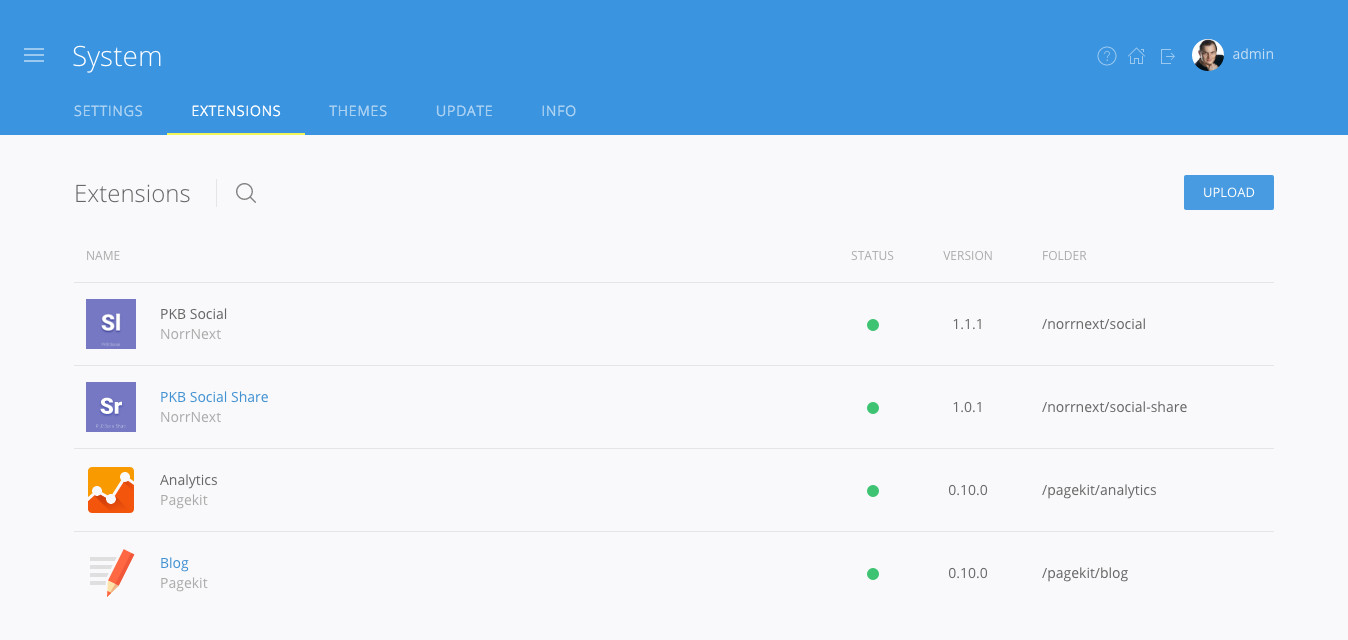Click the /norrnext/social folder path
Image resolution: width=1348 pixels, height=640 pixels.
click(1094, 324)
